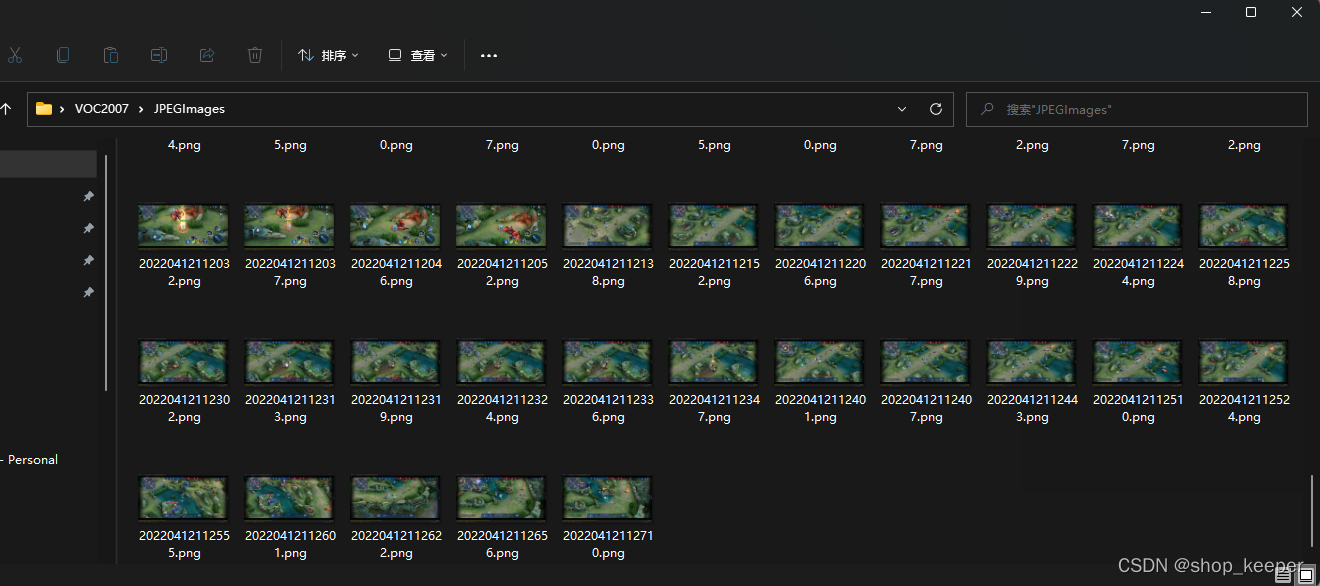Viewport: 1320px width, 586px height.
Task: Select thumbnail 20220412112324.png
Action: (502, 362)
